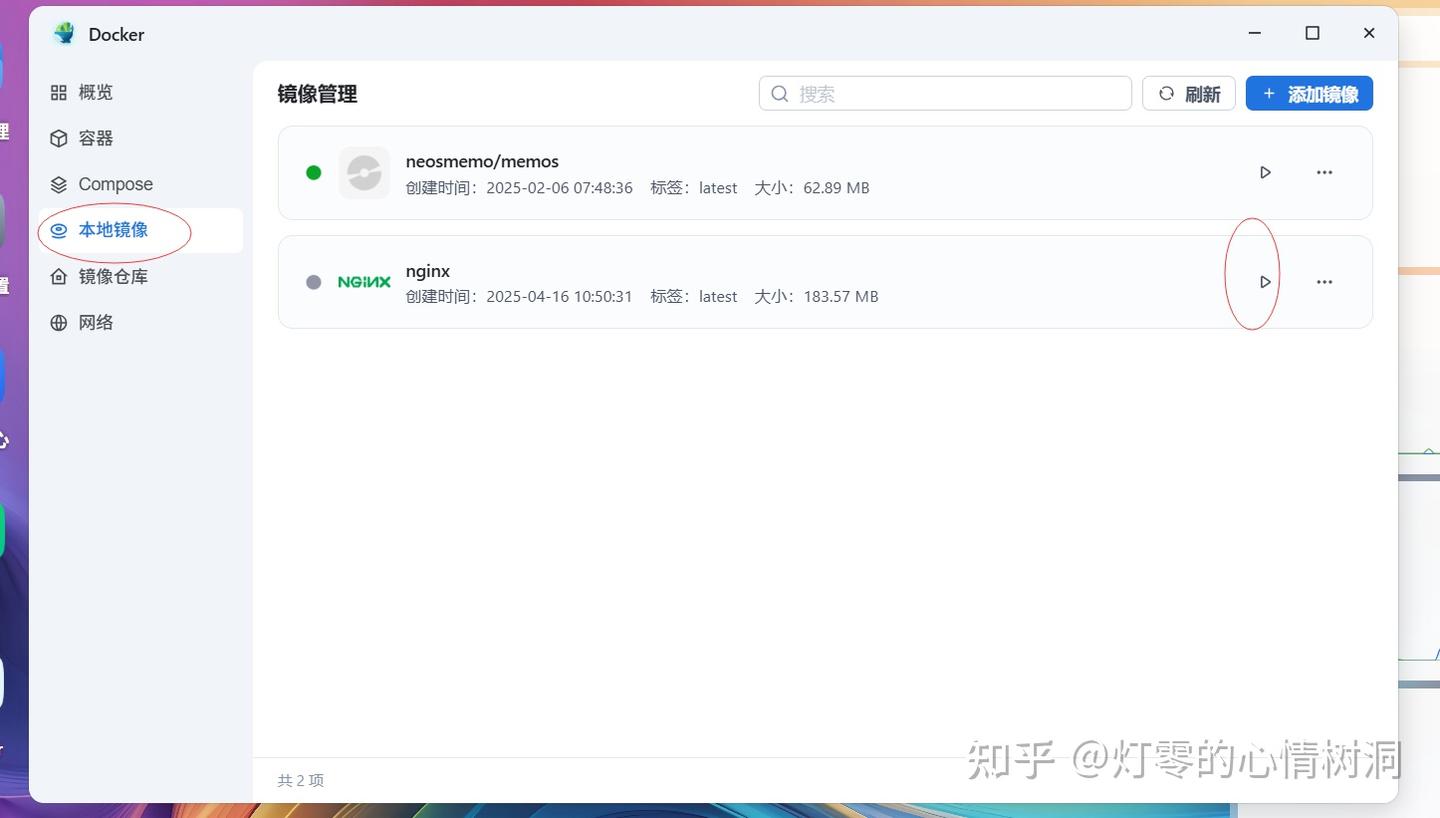Click the 添加镜像 button

click(x=1309, y=93)
